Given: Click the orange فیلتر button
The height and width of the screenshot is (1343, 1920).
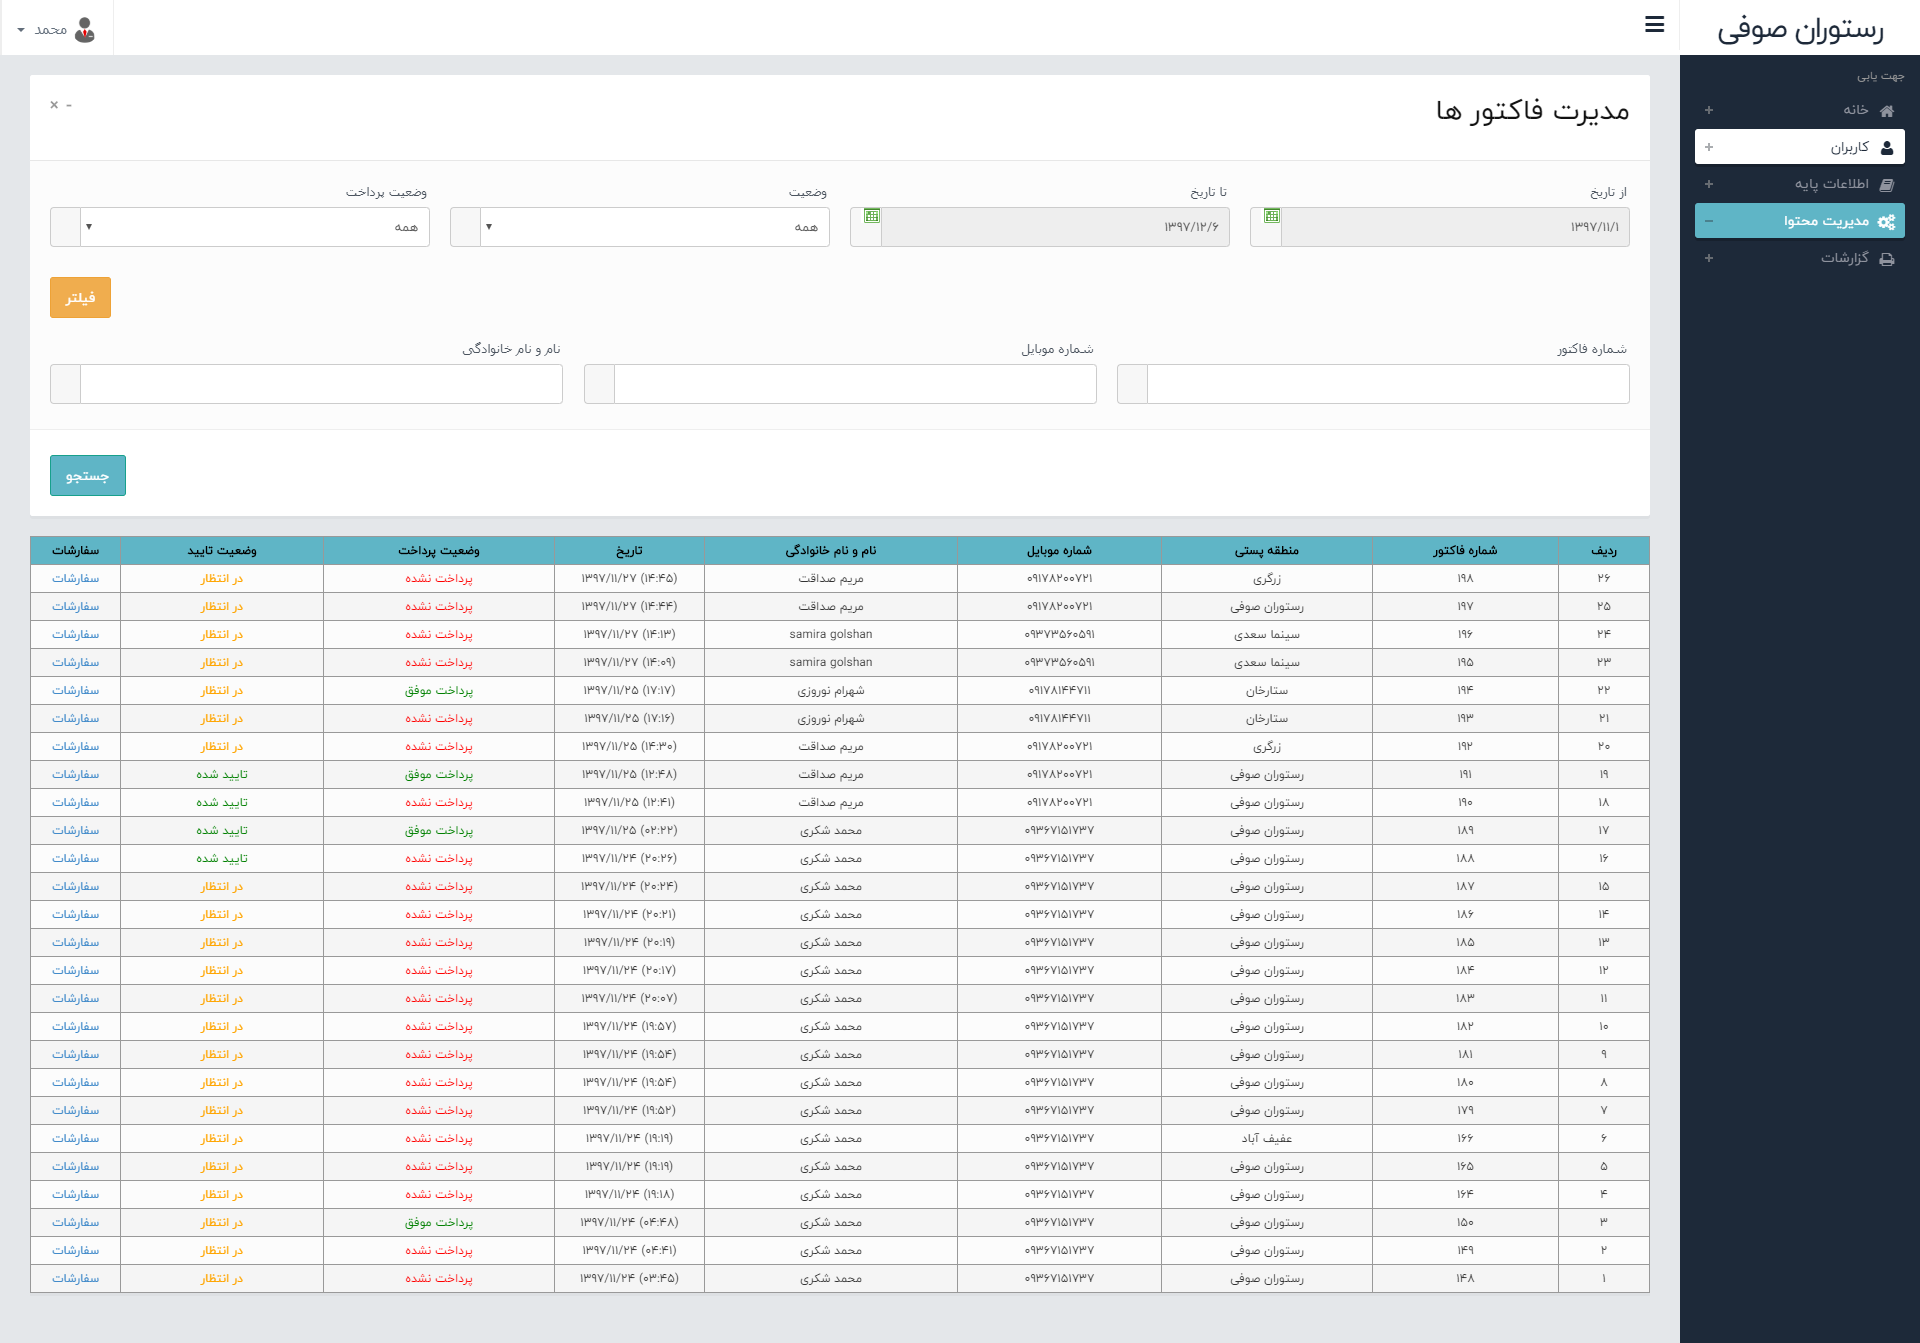Looking at the screenshot, I should (80, 297).
